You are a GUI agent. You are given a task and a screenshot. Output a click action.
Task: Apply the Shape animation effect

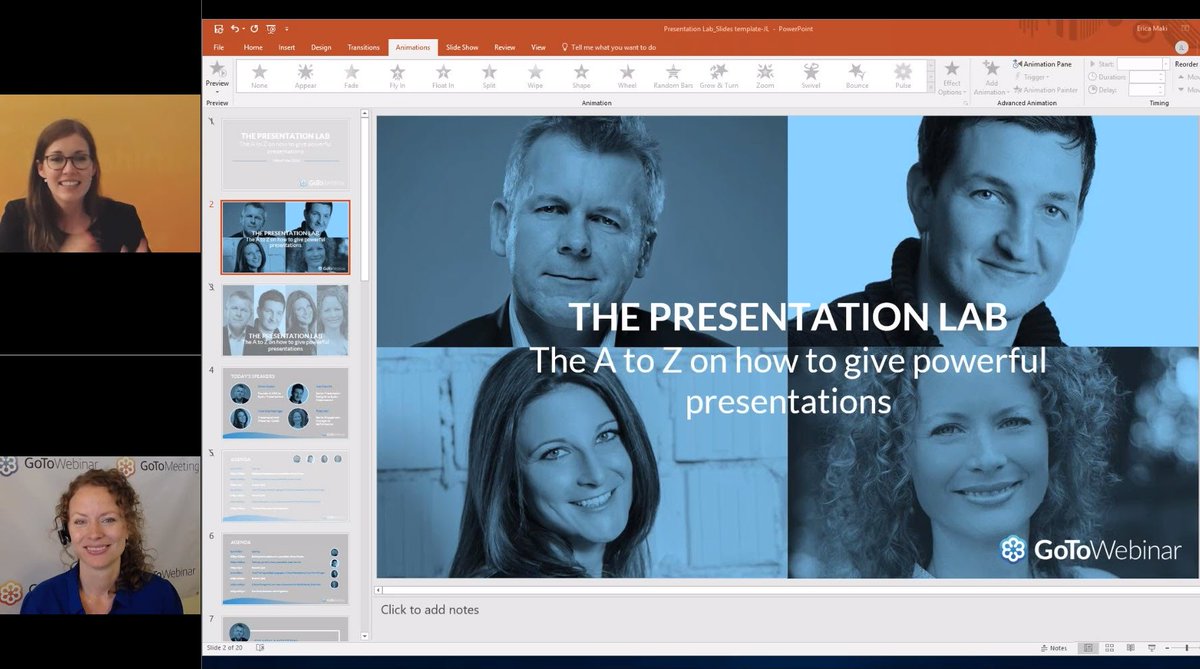tap(581, 76)
